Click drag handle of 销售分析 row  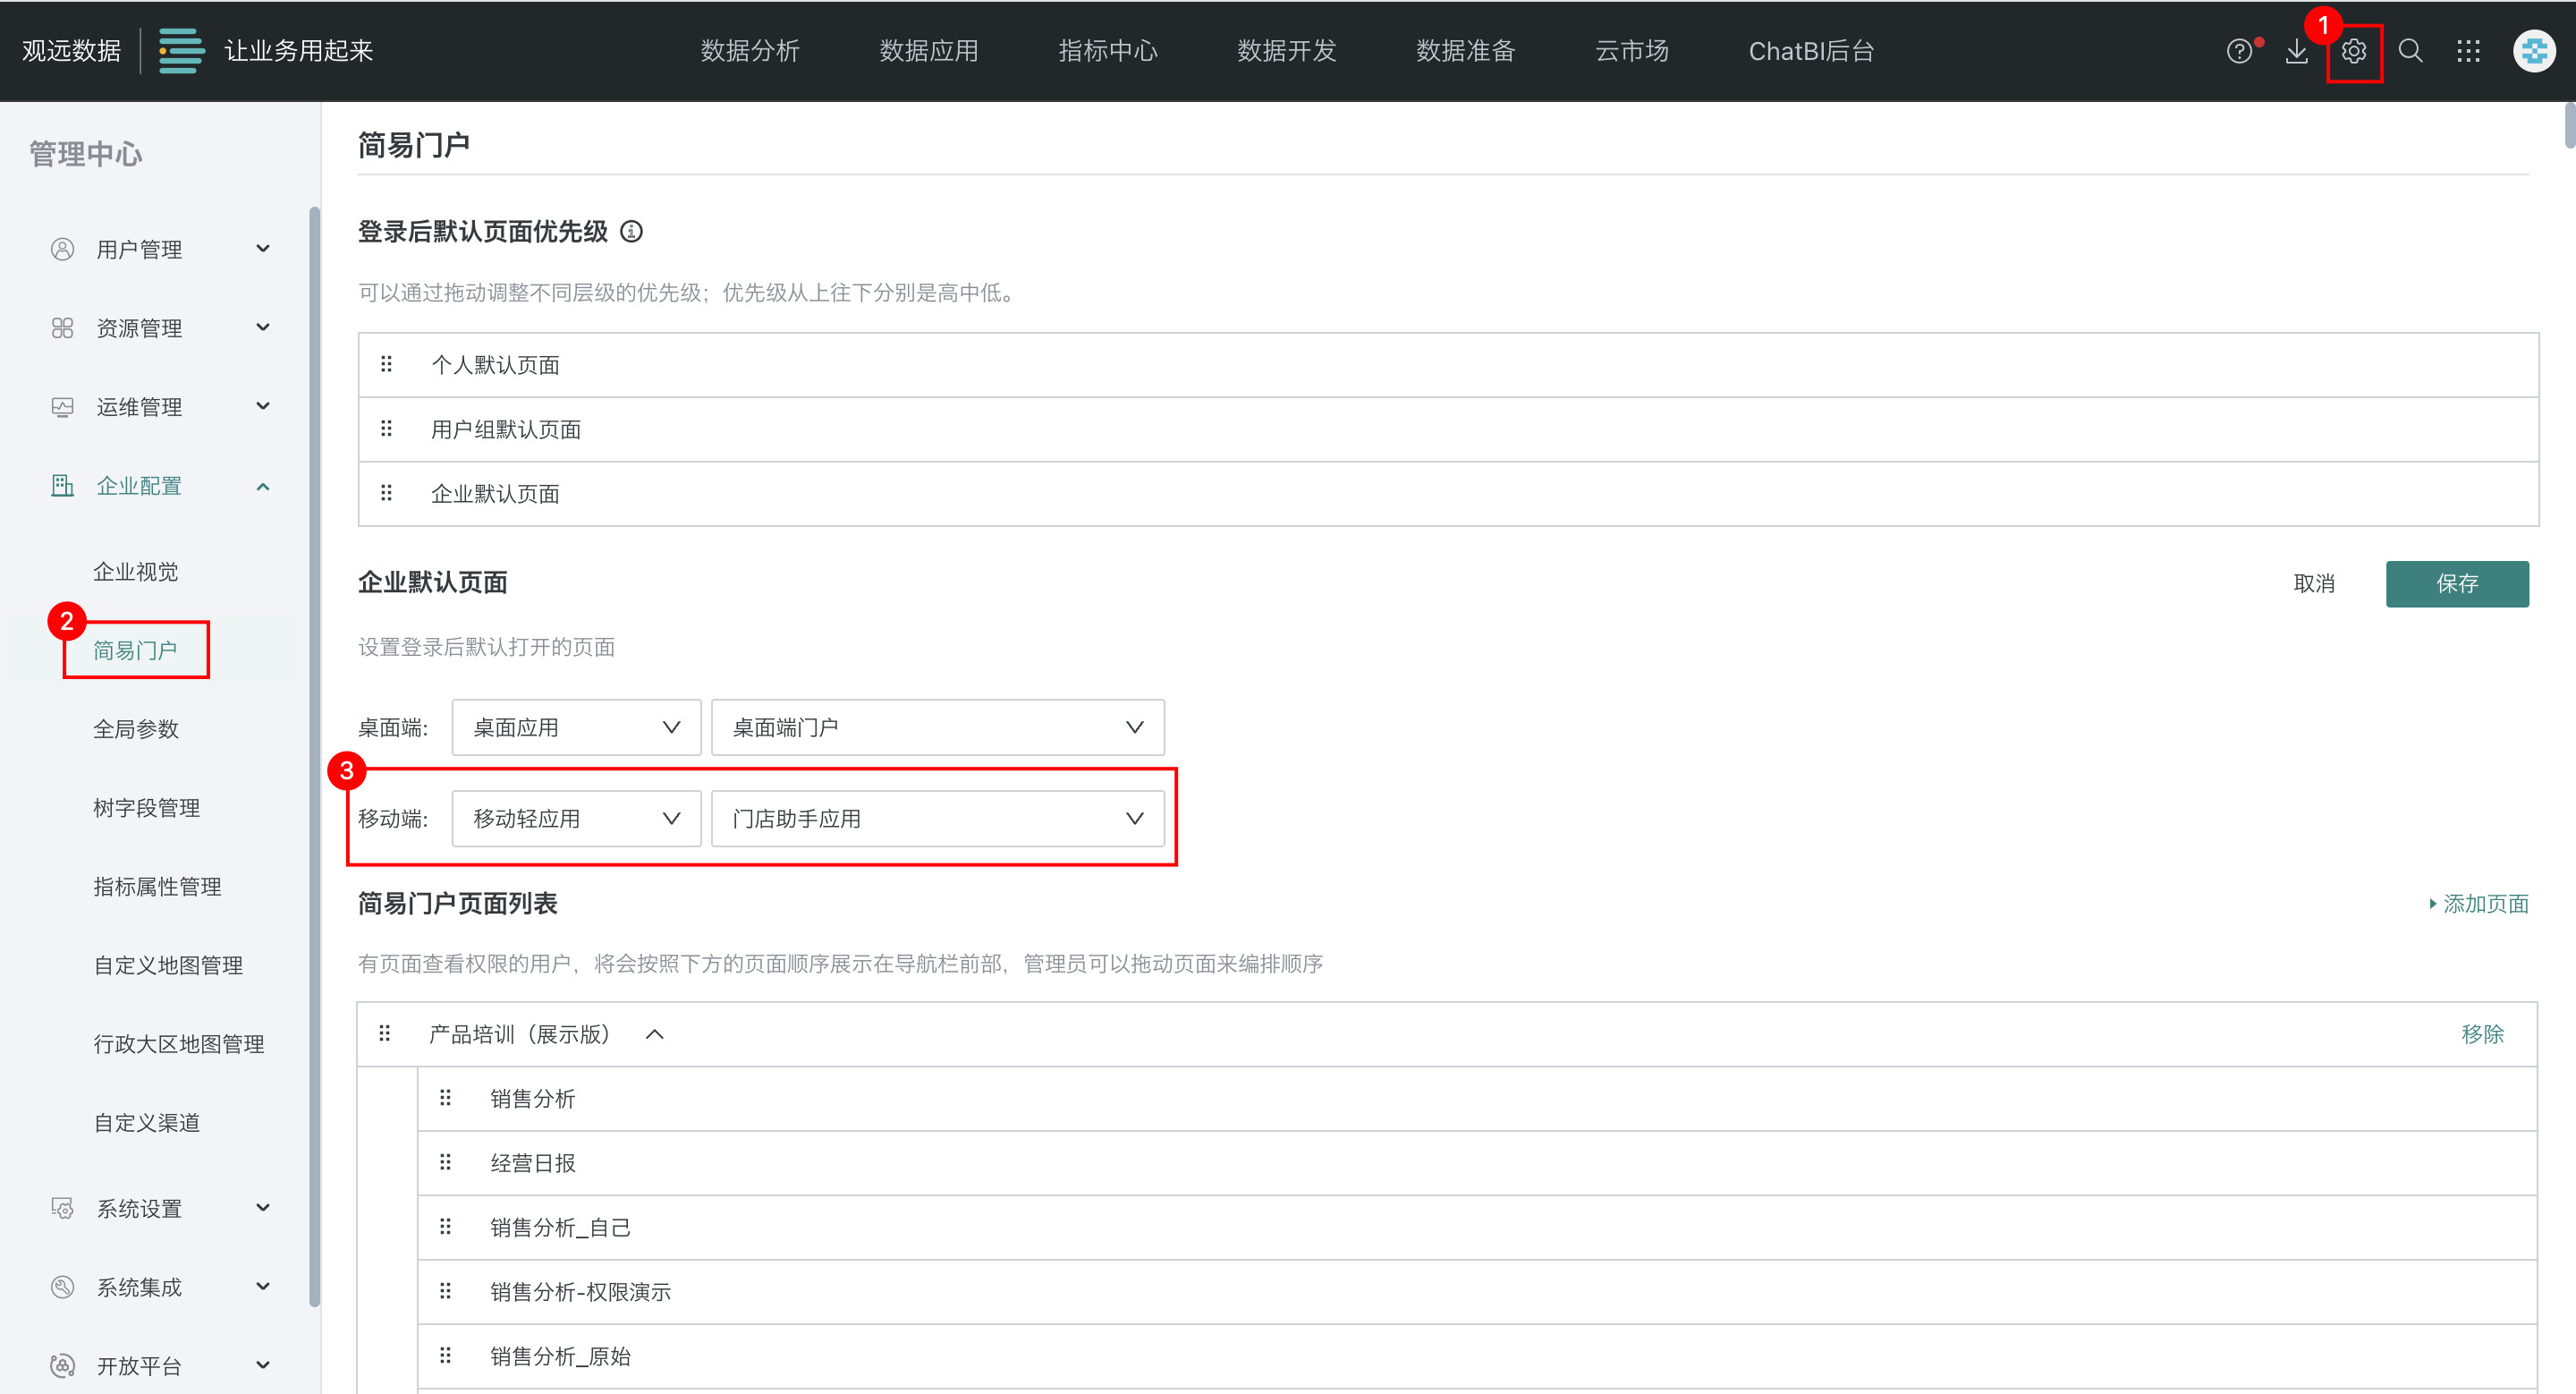click(x=446, y=1098)
